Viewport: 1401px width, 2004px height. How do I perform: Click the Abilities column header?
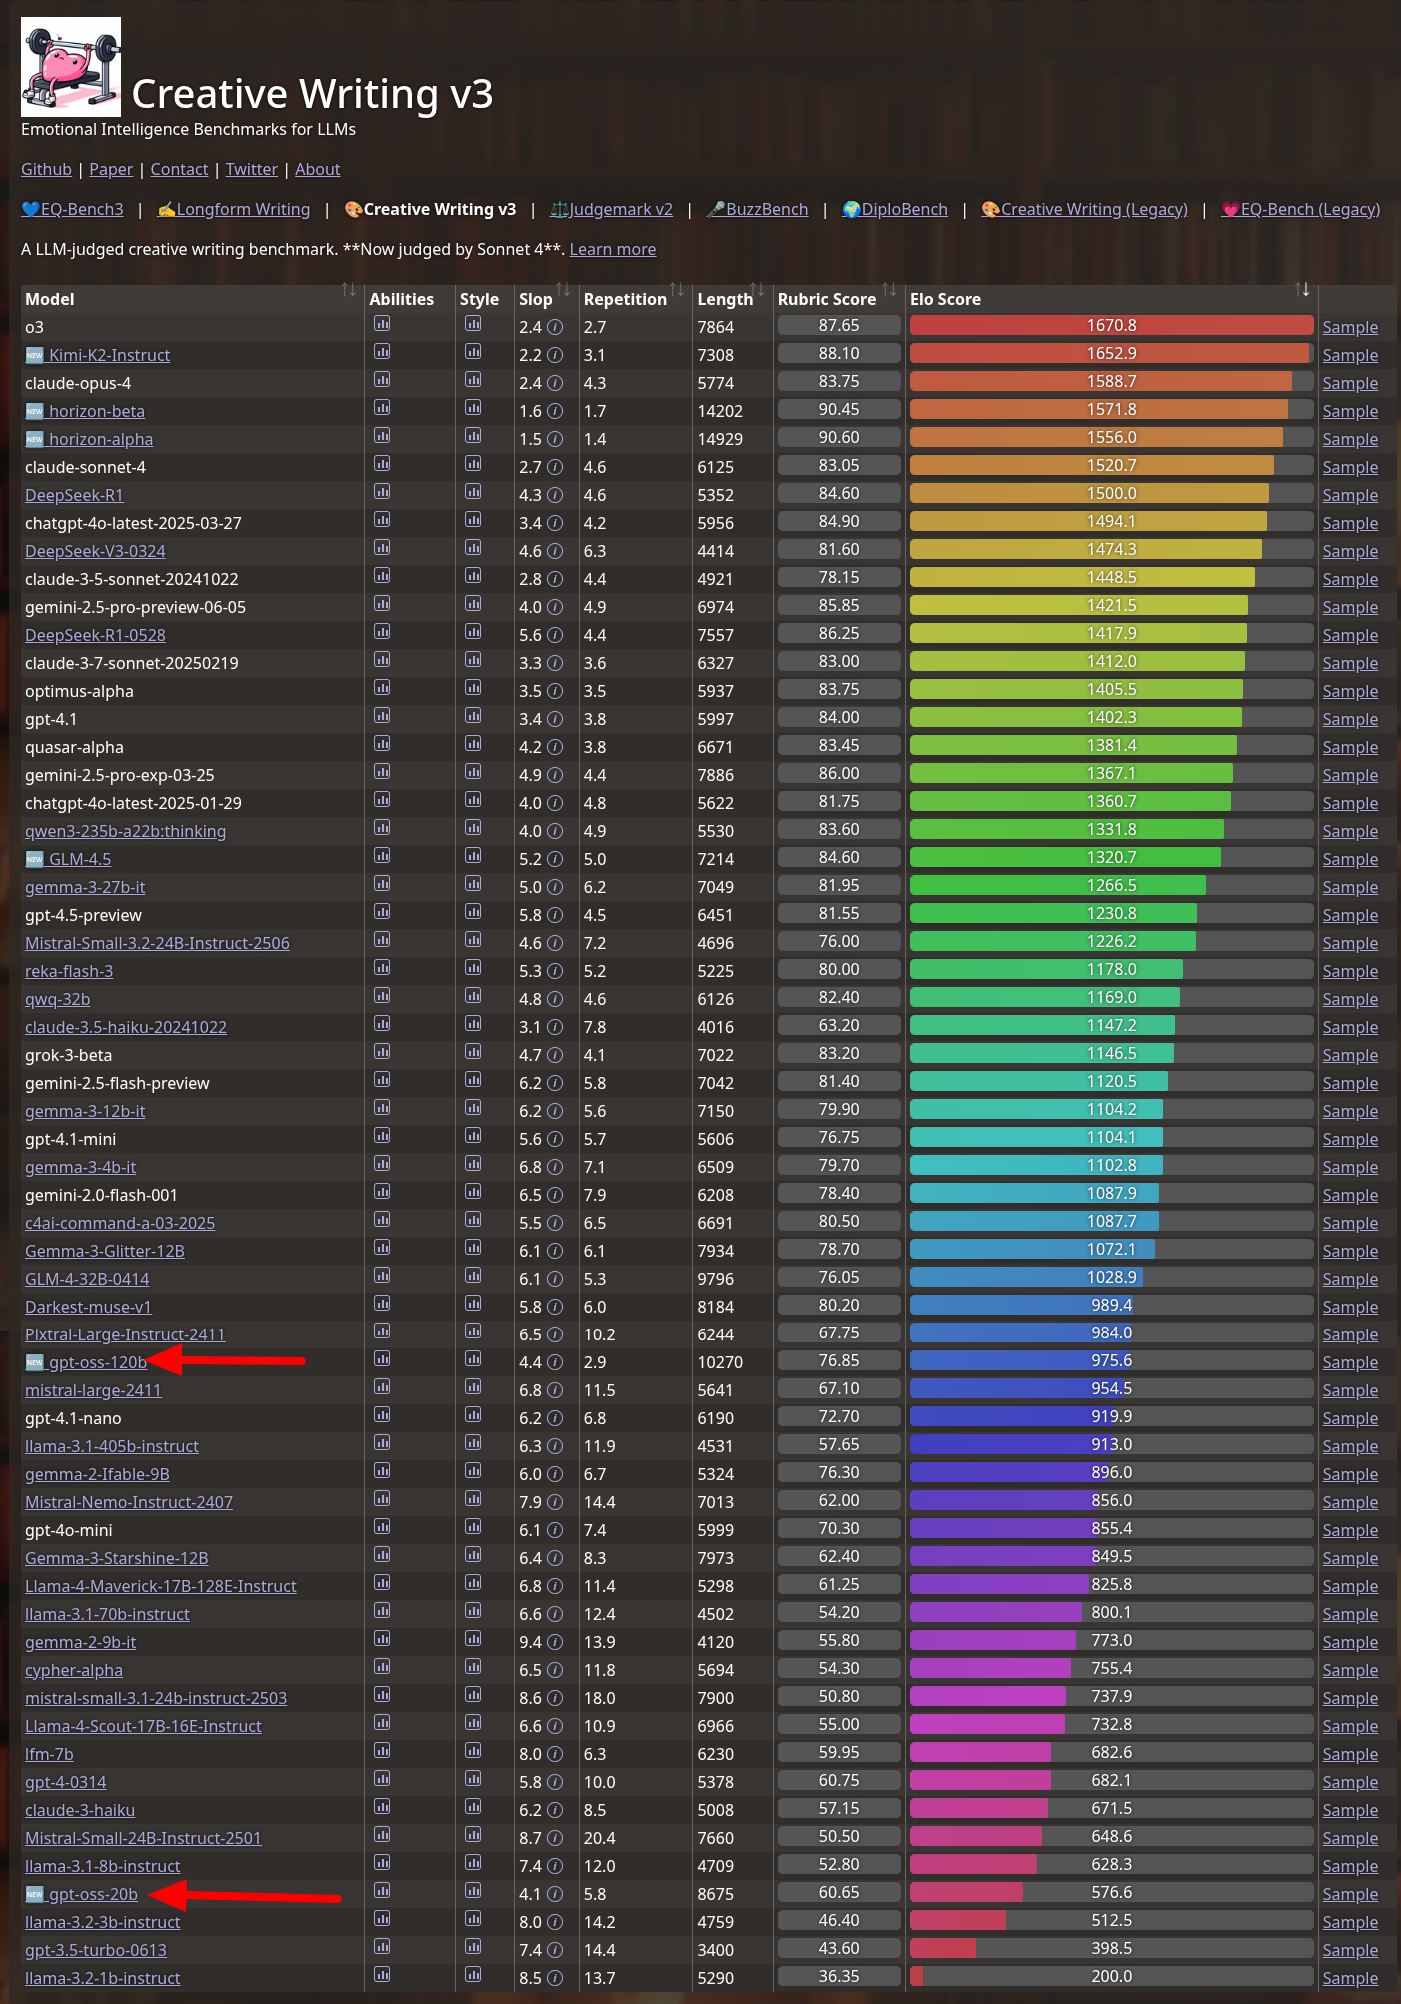(x=402, y=299)
